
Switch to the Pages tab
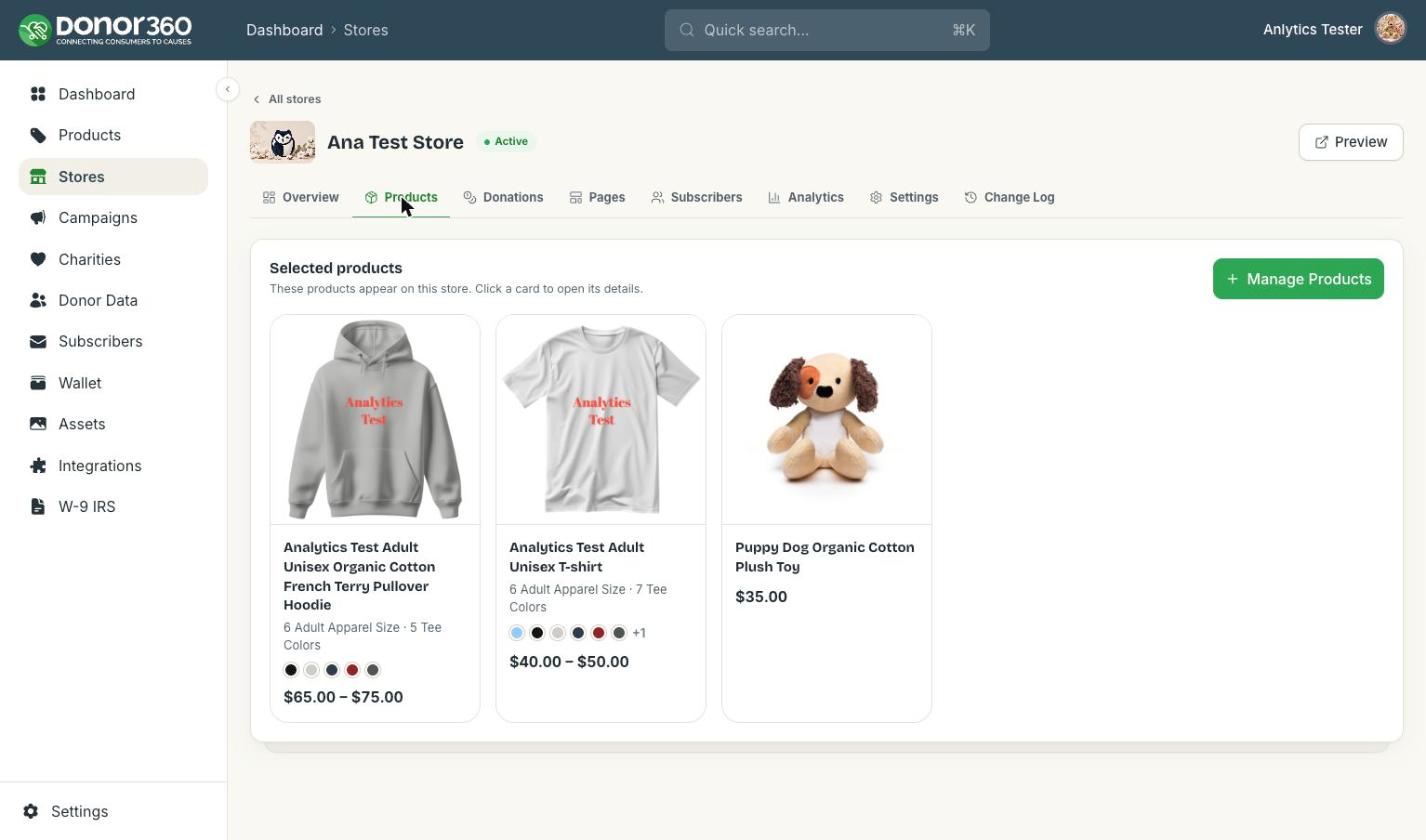point(597,197)
